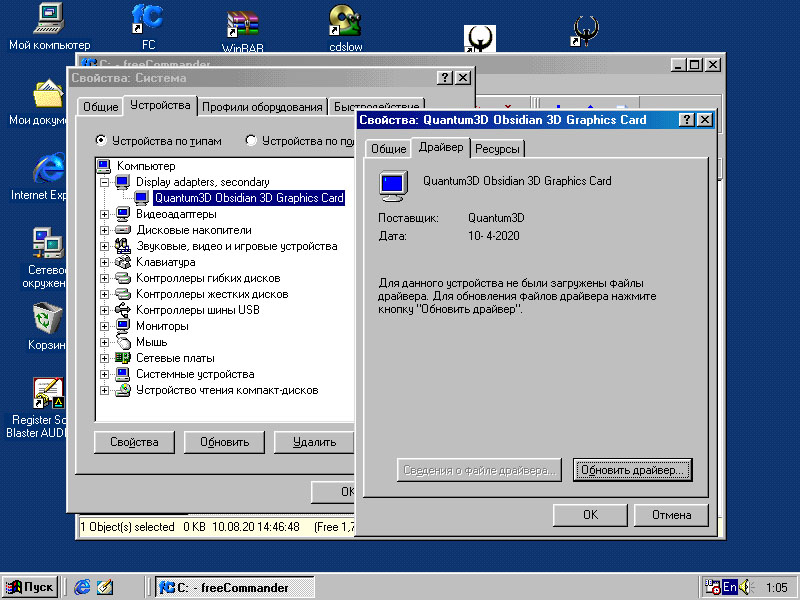Open the Мой компьютер desktop icon
The width and height of the screenshot is (800, 600).
pos(49,18)
